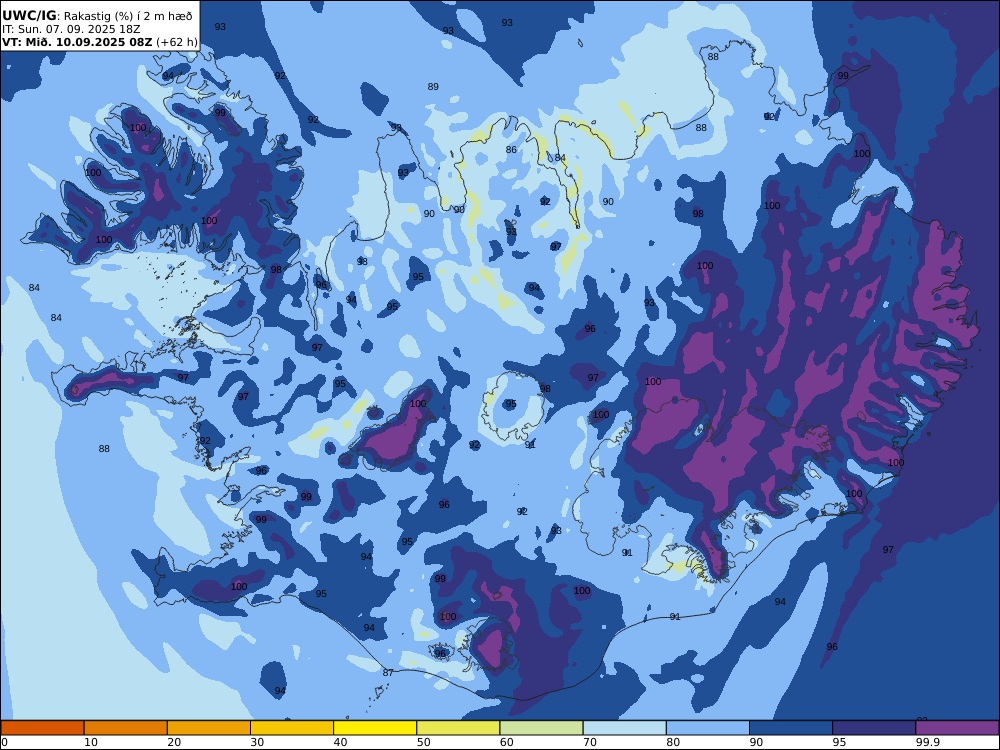
Task: Click the 'VT: Mið. 10.09.2025 08Z (+62 h)' line
Action: tap(99, 42)
